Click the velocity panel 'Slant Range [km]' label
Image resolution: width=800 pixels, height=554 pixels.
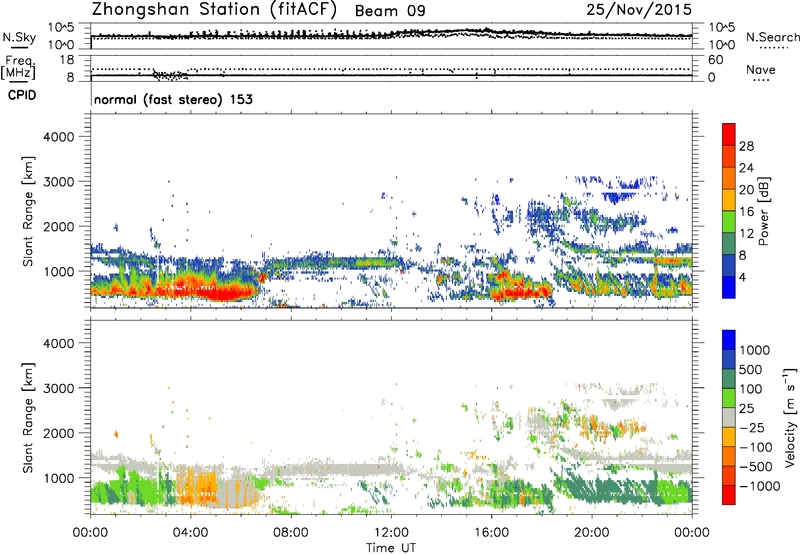point(28,417)
